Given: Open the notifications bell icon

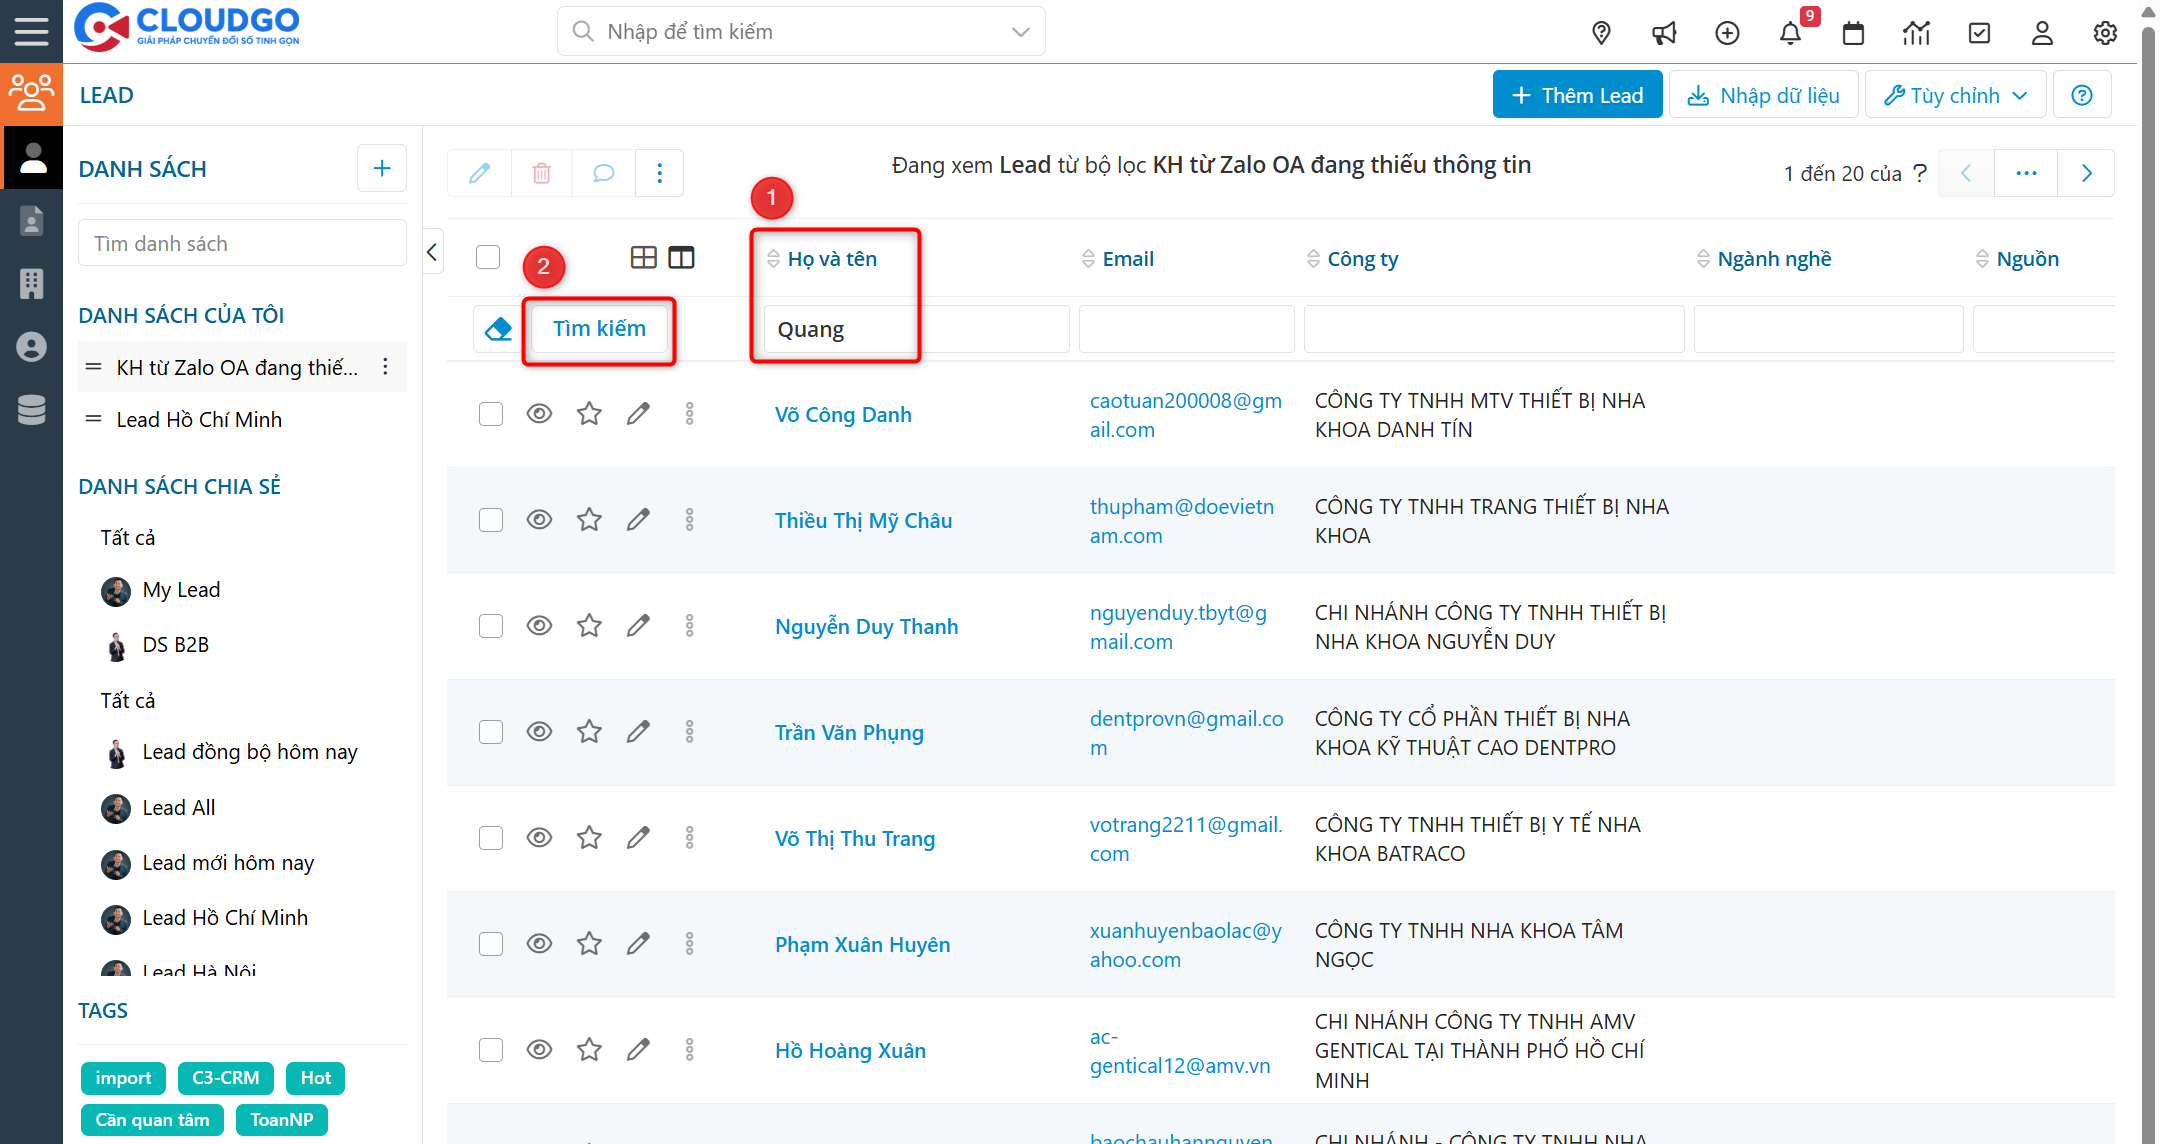Looking at the screenshot, I should click(x=1790, y=33).
